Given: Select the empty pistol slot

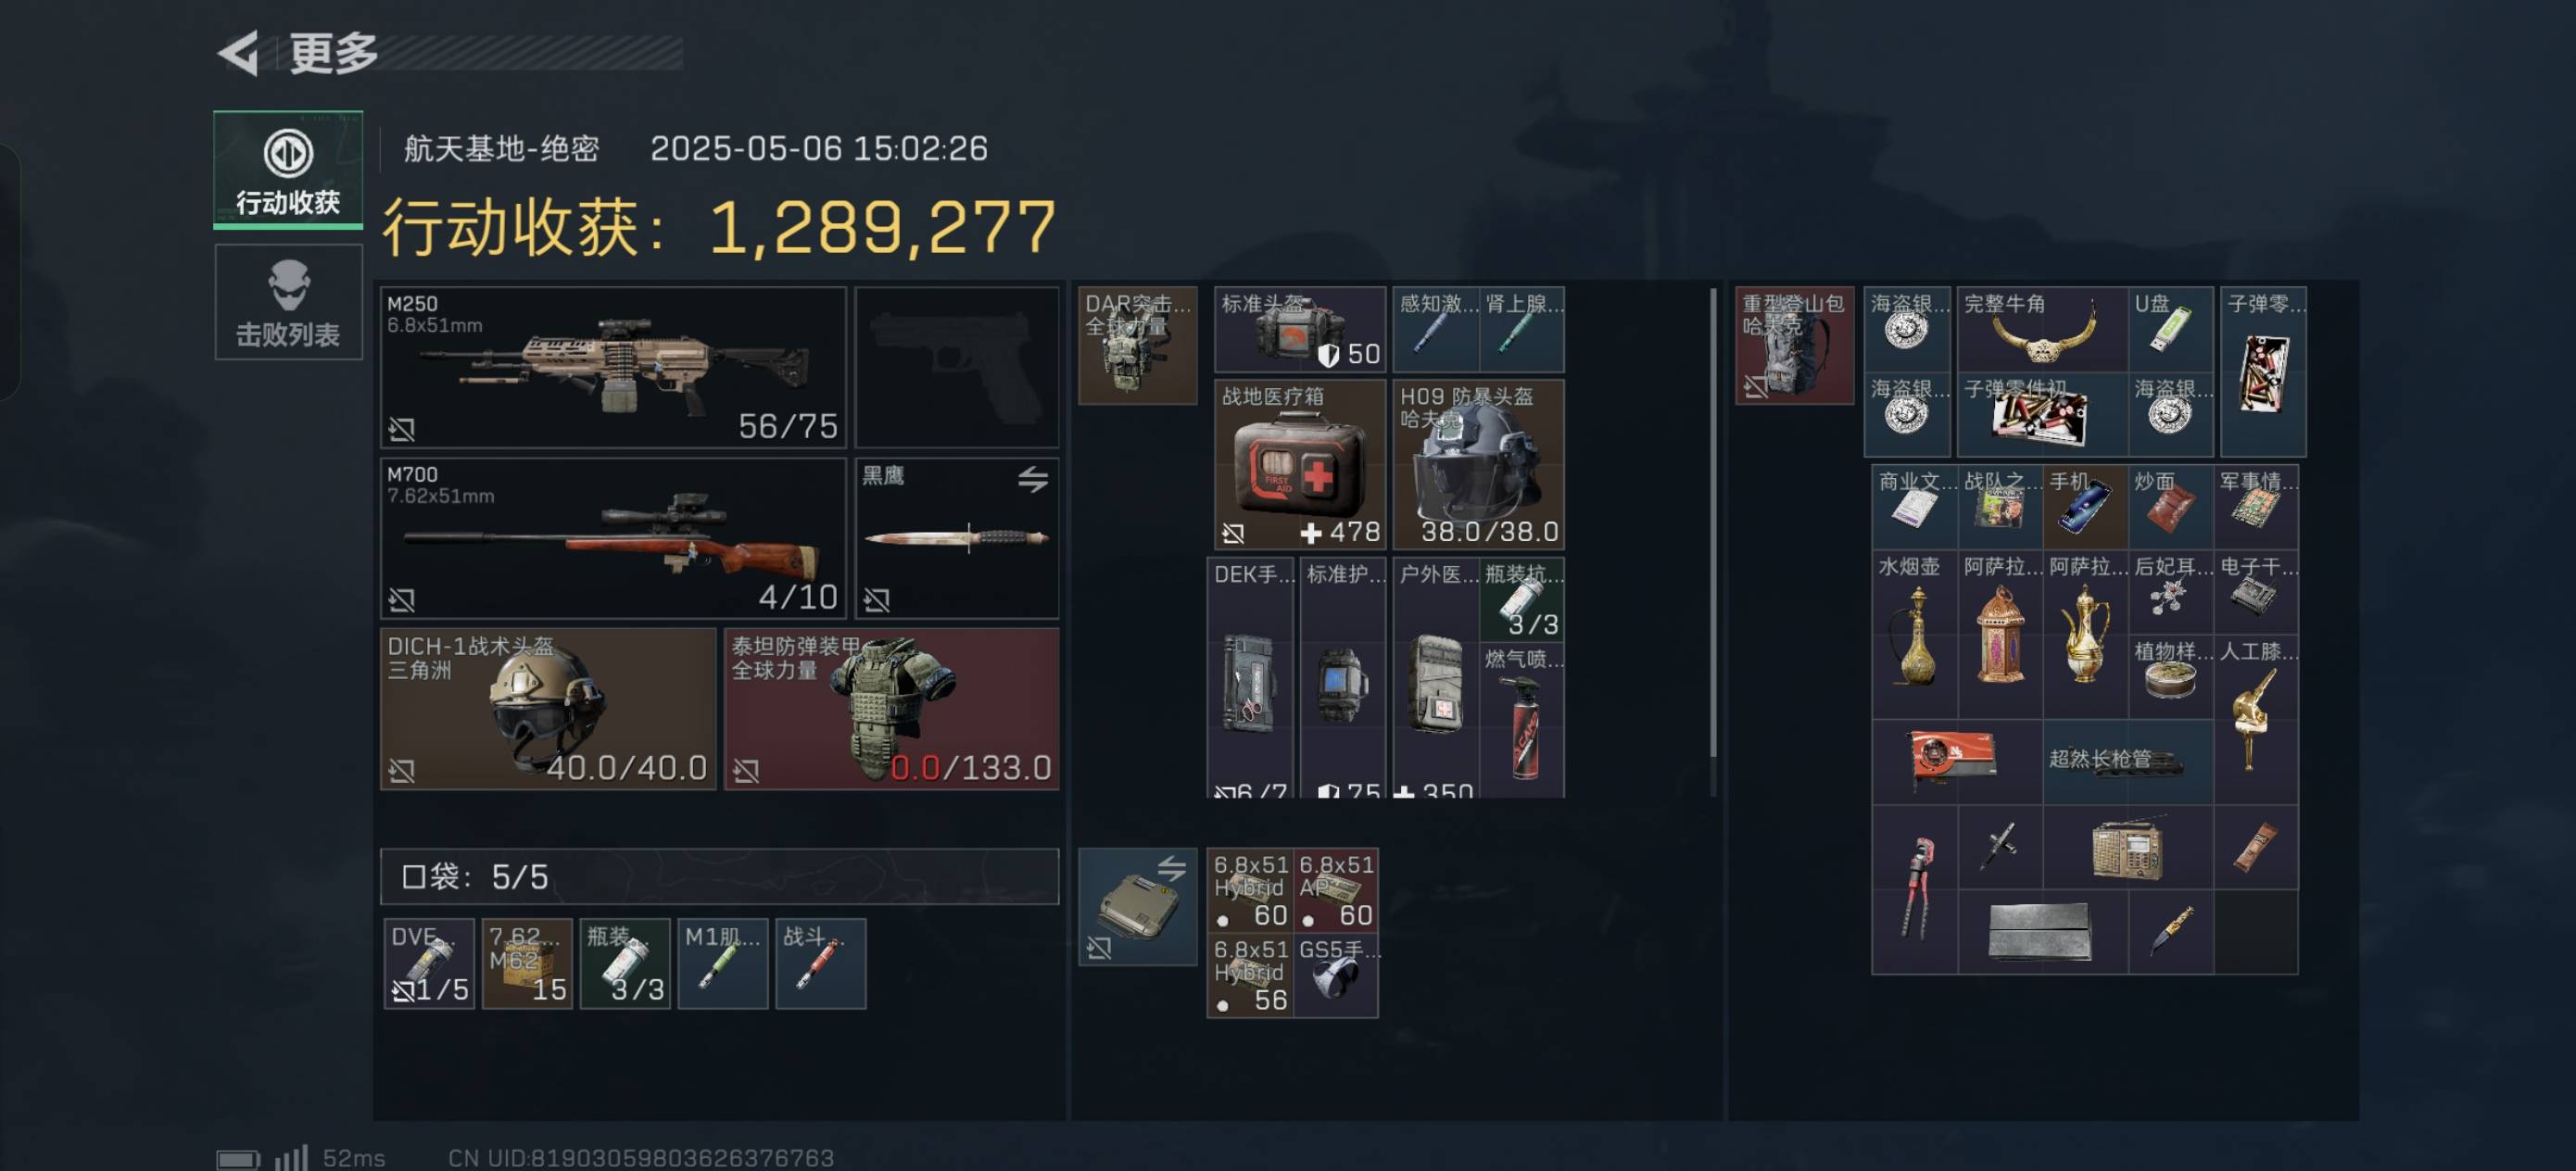Looking at the screenshot, I should pos(957,367).
